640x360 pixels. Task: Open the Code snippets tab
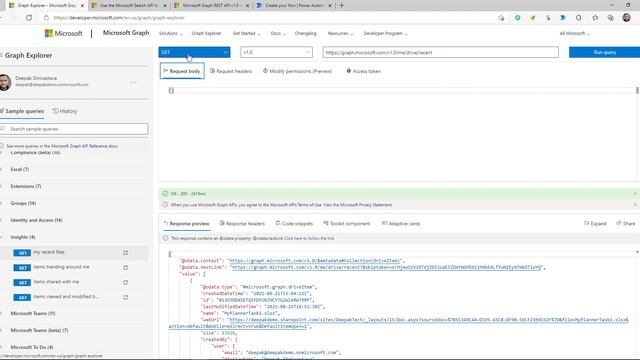pyautogui.click(x=294, y=224)
